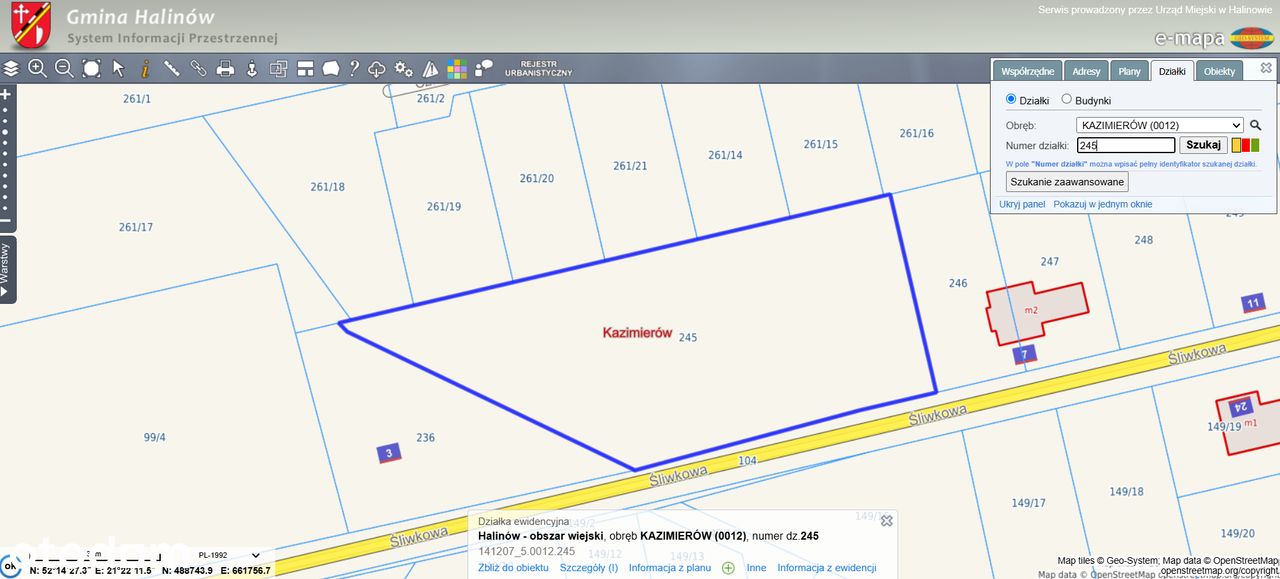Click the magnifier icon next to Obręb

[x=1256, y=126]
